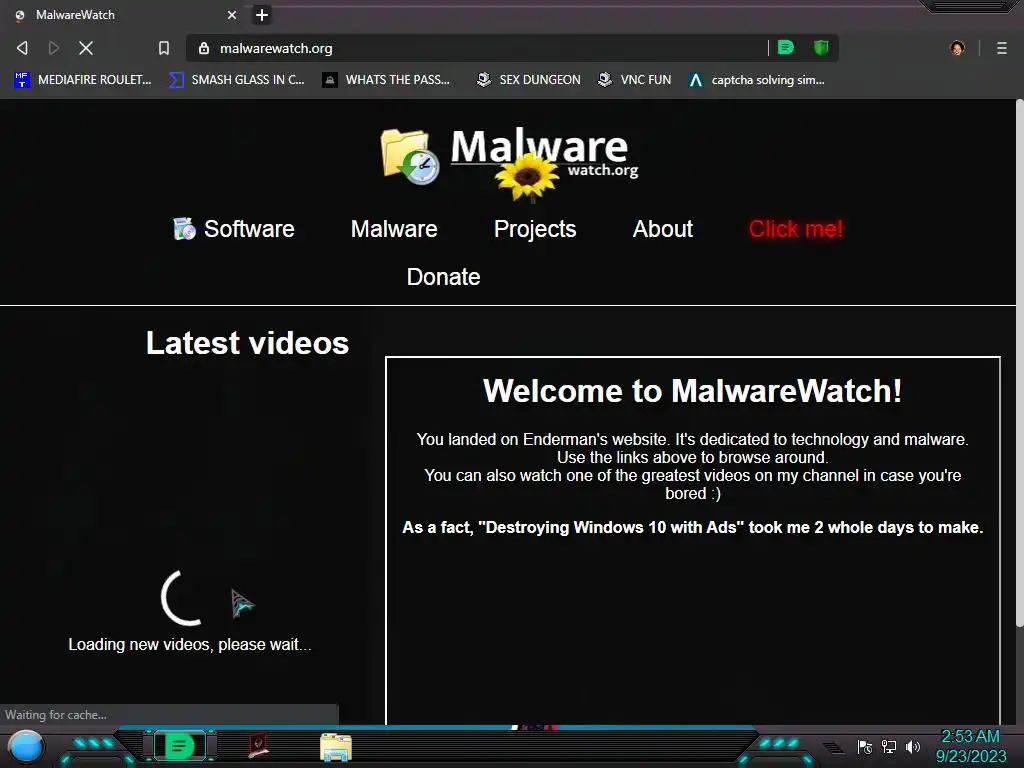Open the green chat extension icon in address bar
The image size is (1024, 768).
pyautogui.click(x=786, y=47)
